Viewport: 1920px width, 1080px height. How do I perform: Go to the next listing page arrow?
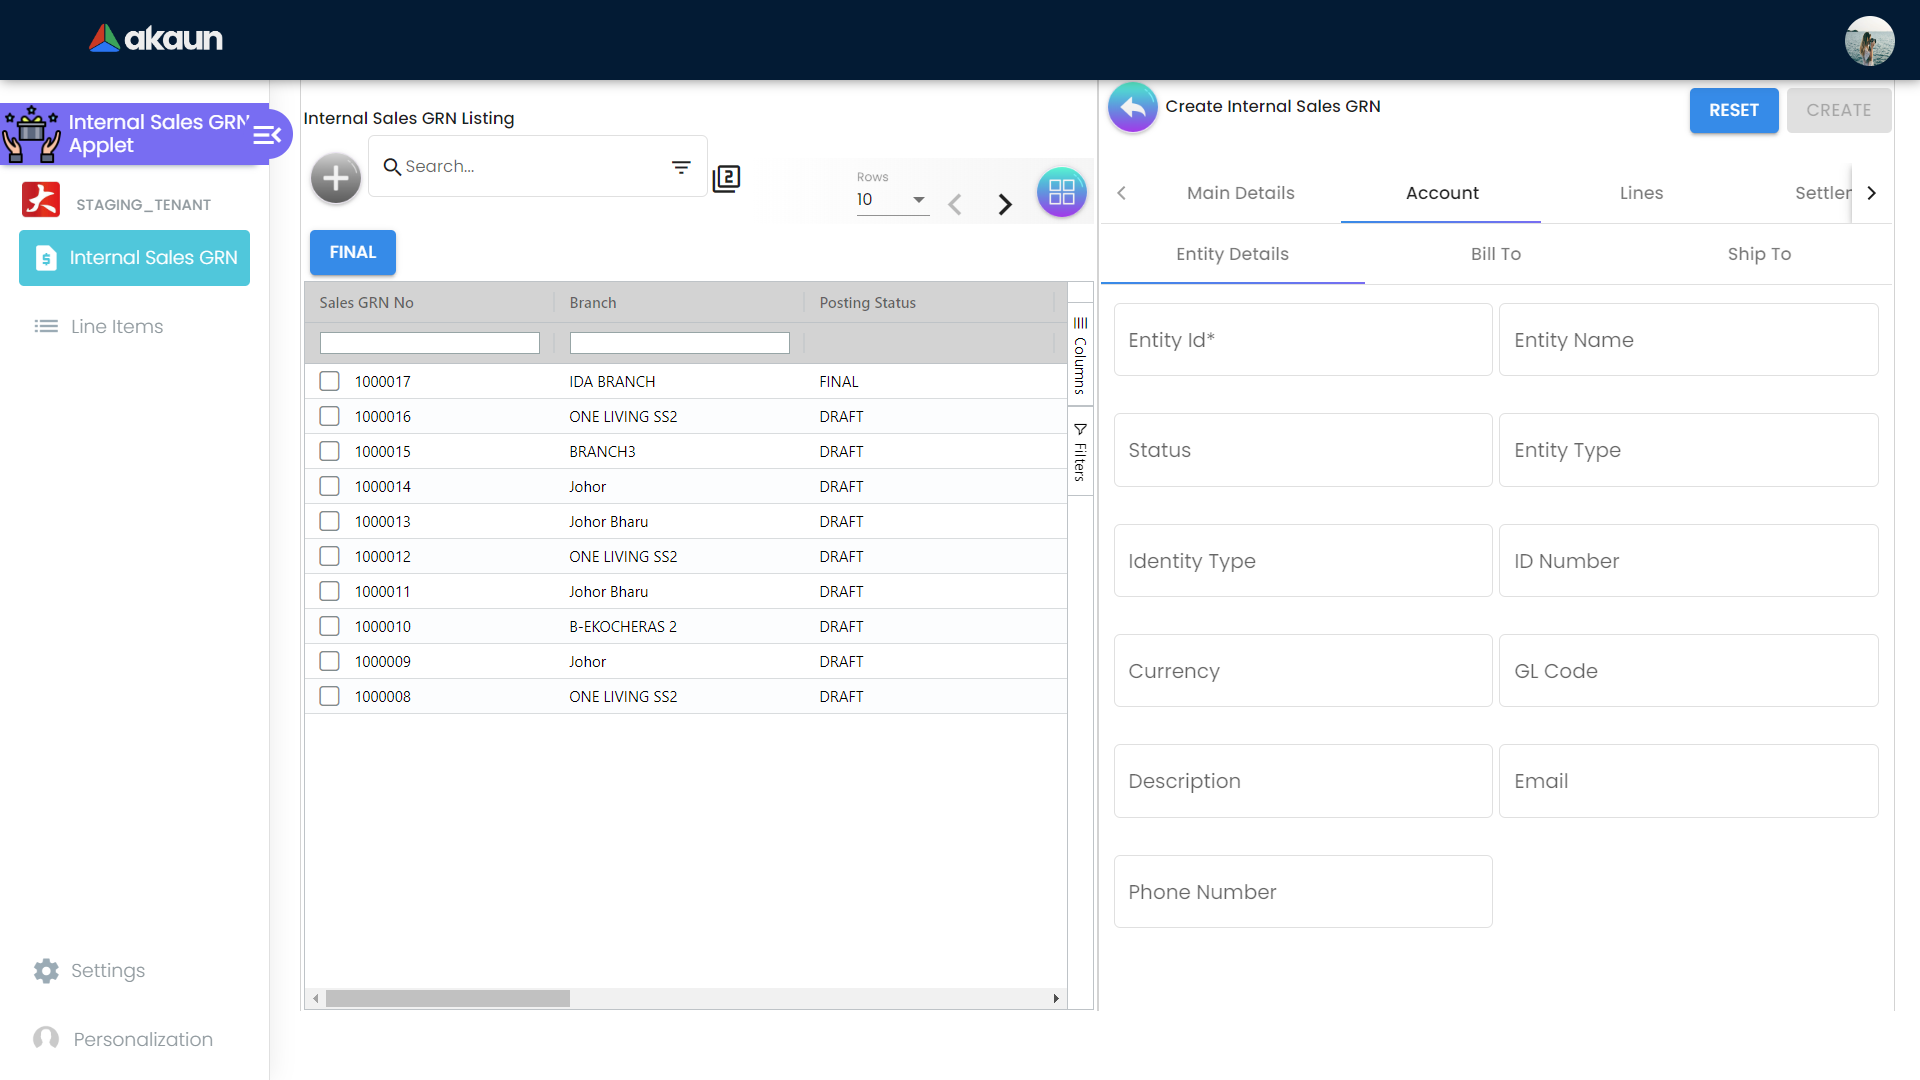click(1005, 205)
